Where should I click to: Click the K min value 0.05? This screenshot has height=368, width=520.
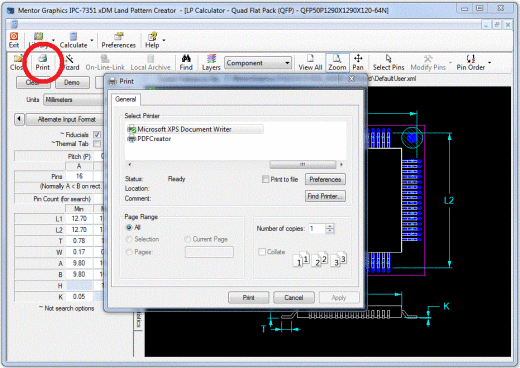[x=79, y=297]
